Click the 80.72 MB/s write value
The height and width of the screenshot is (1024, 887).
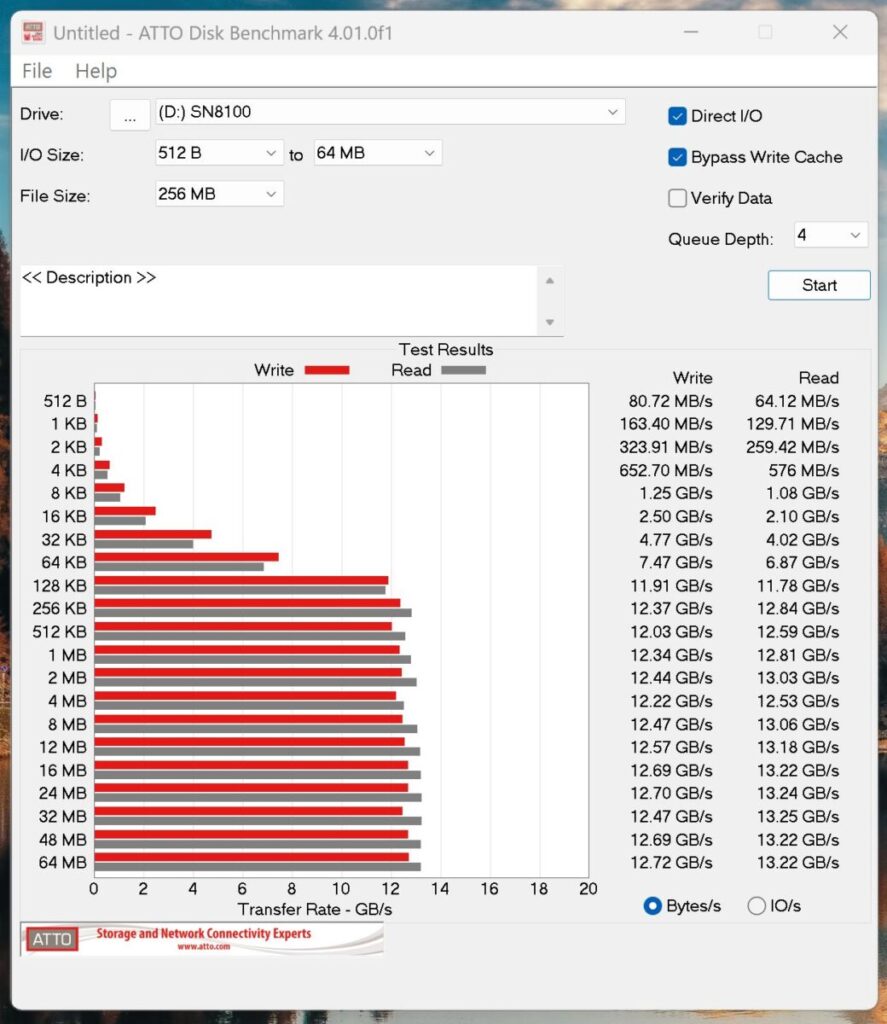tap(670, 401)
